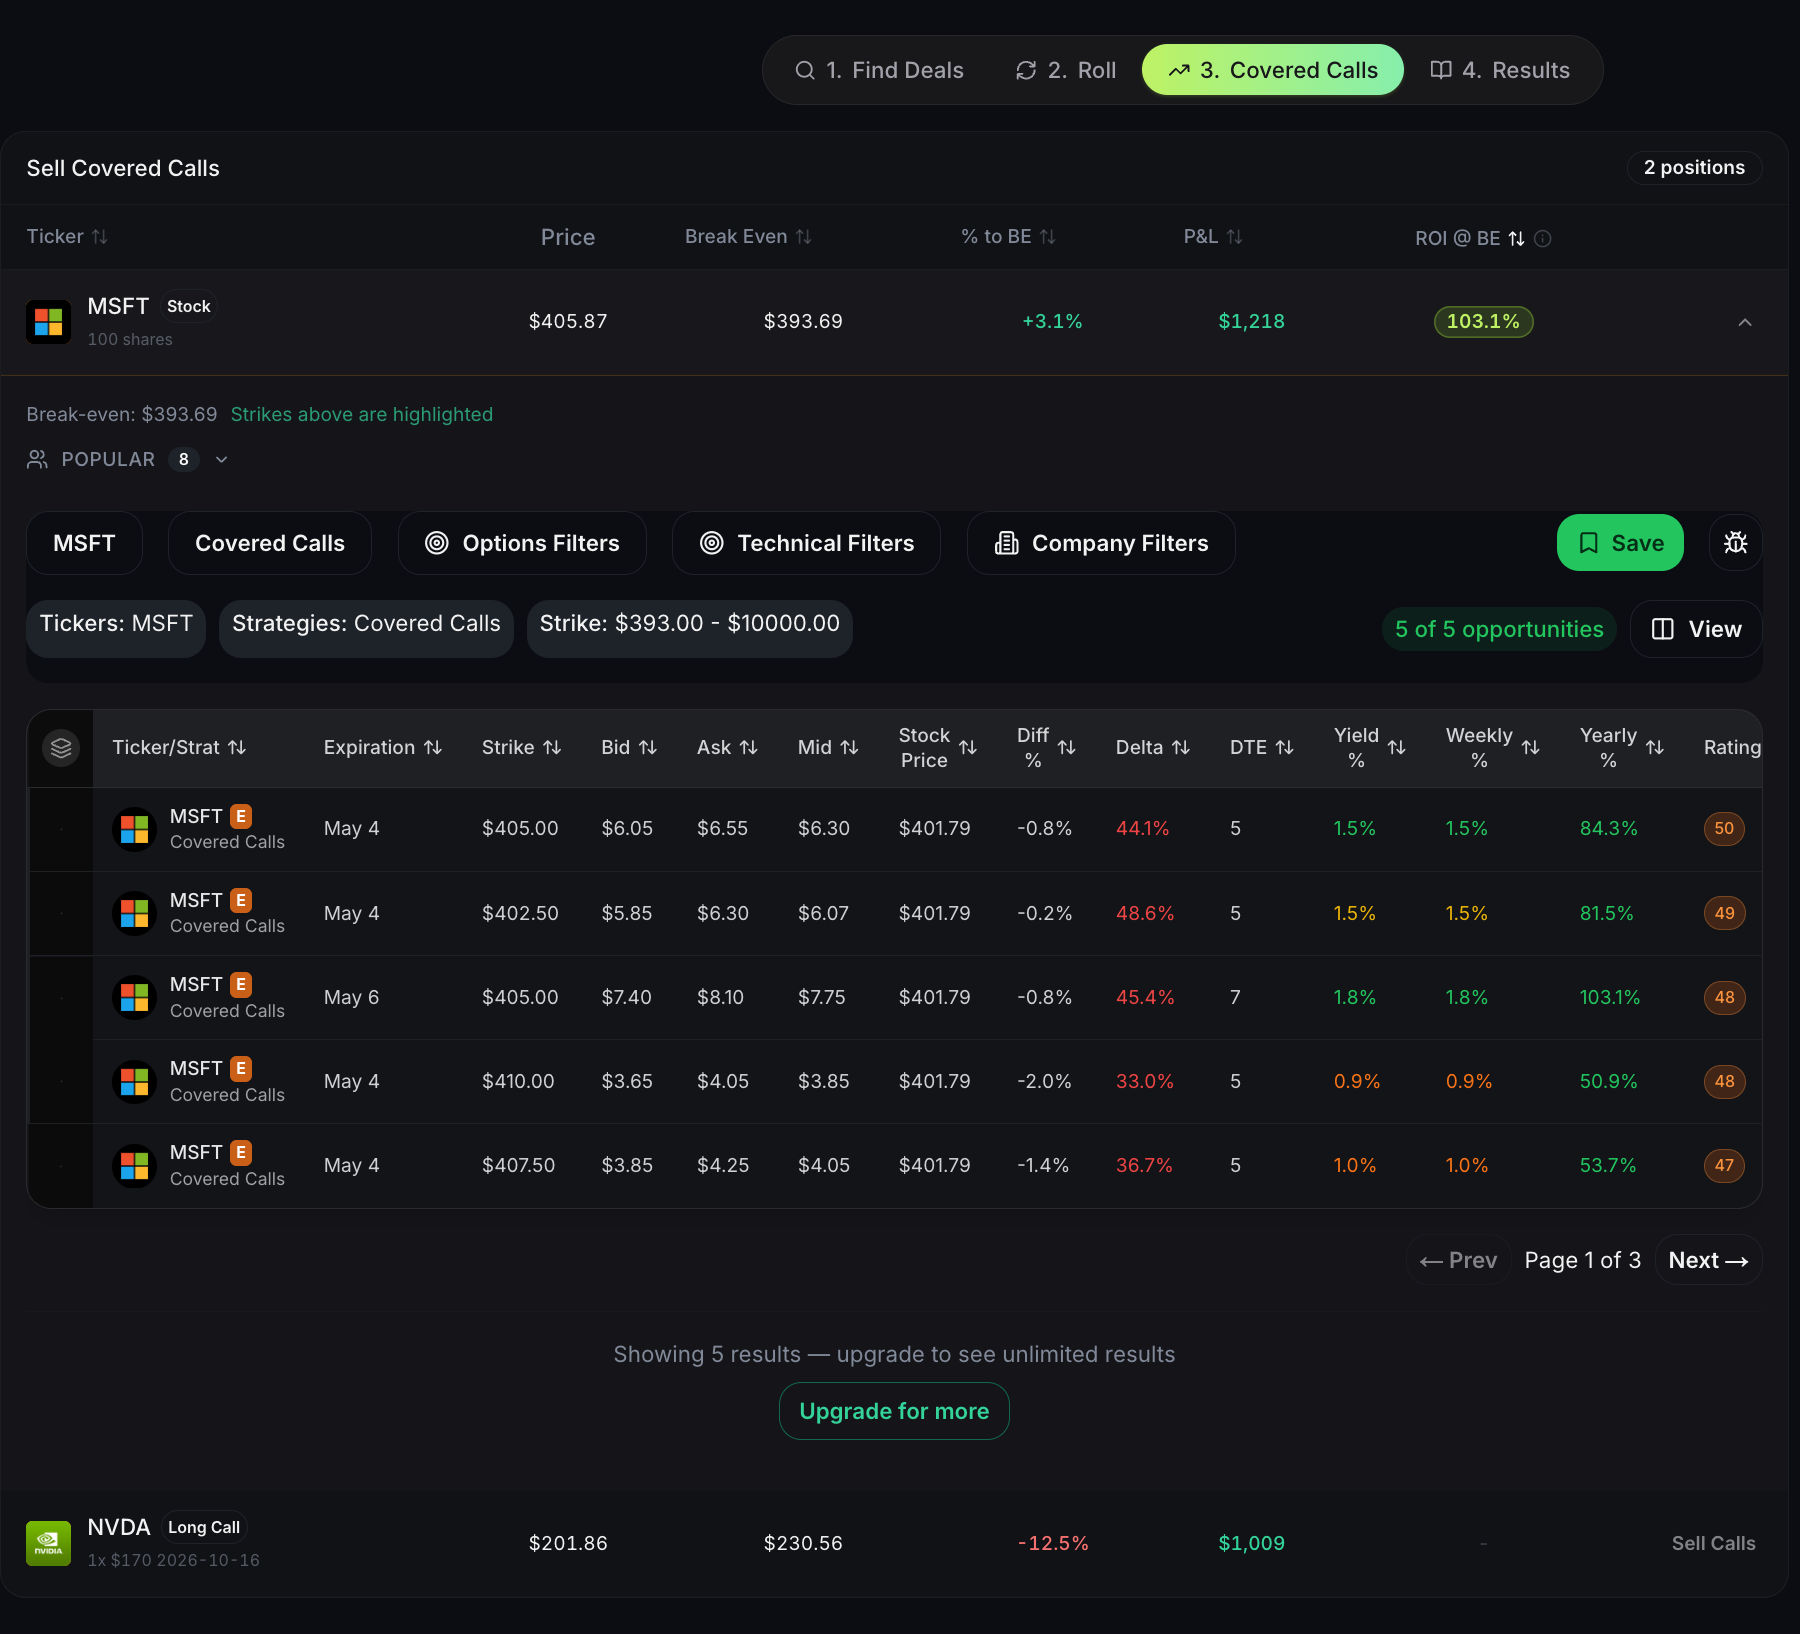Screen dimensions: 1800x1634
Task: Click the NVDA Long Call tag
Action: (203, 1527)
